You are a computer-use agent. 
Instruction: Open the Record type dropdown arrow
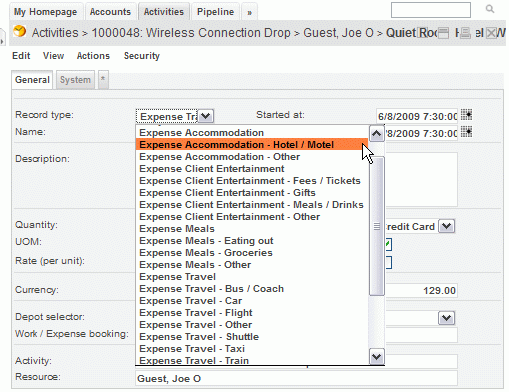coord(206,116)
